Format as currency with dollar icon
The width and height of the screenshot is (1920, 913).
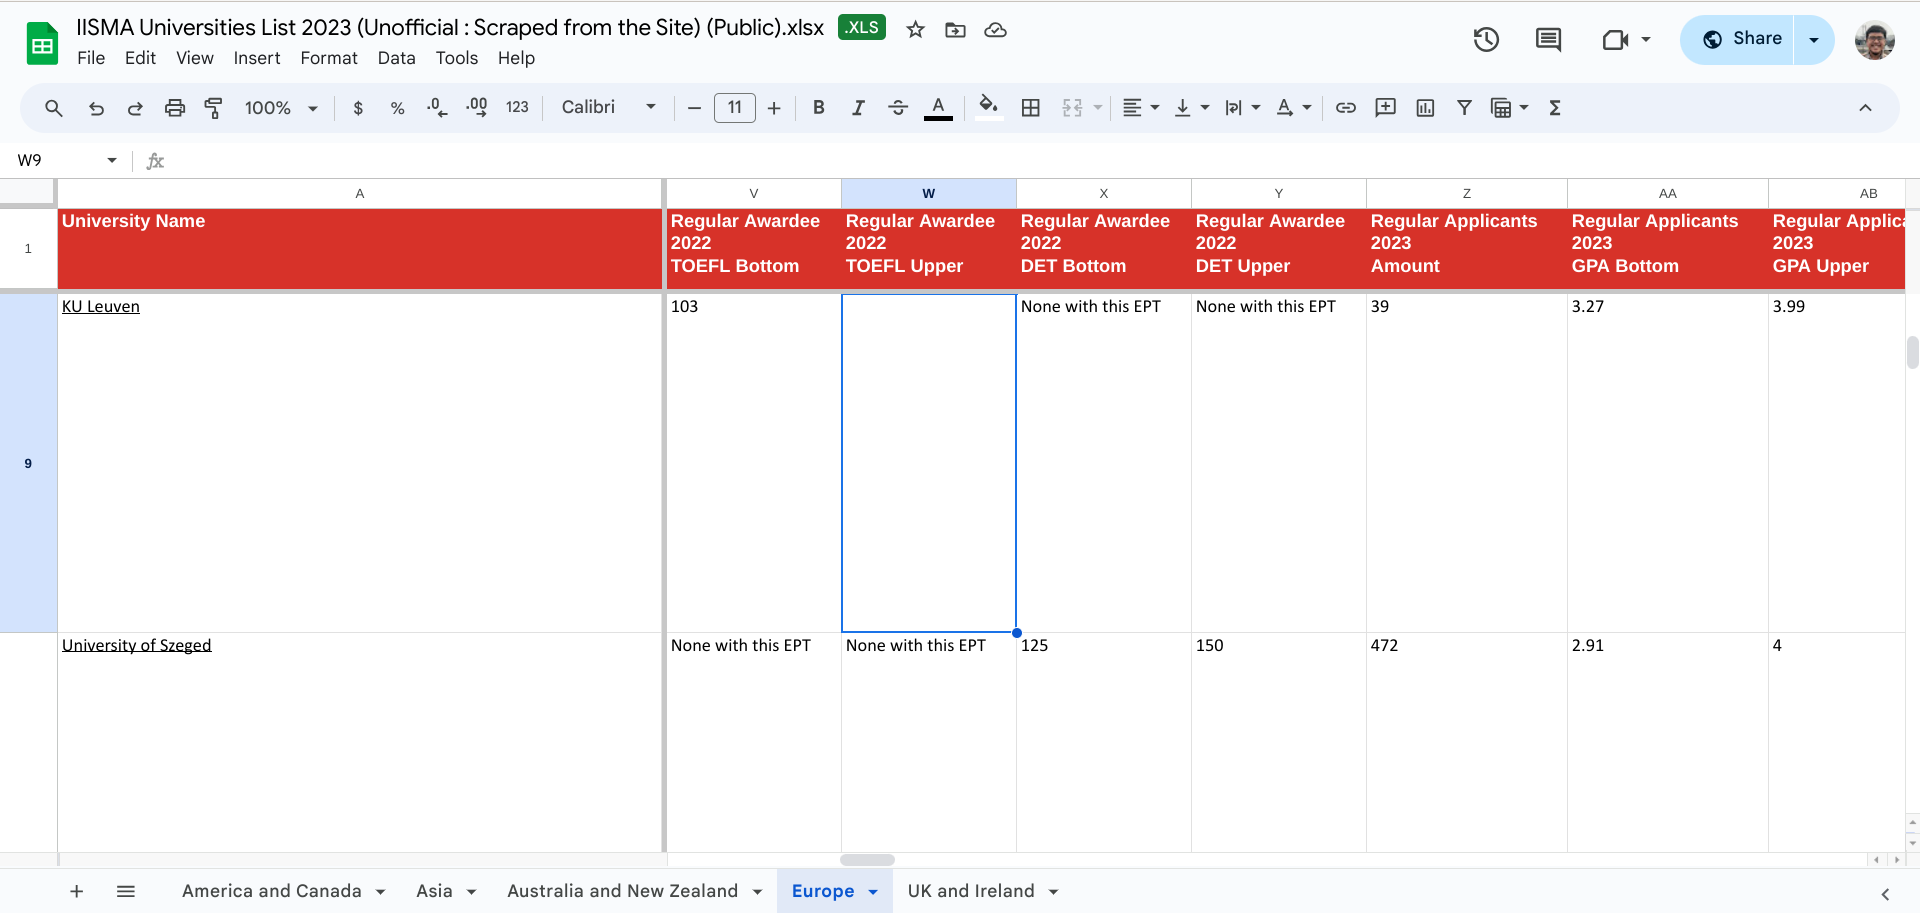[x=358, y=108]
